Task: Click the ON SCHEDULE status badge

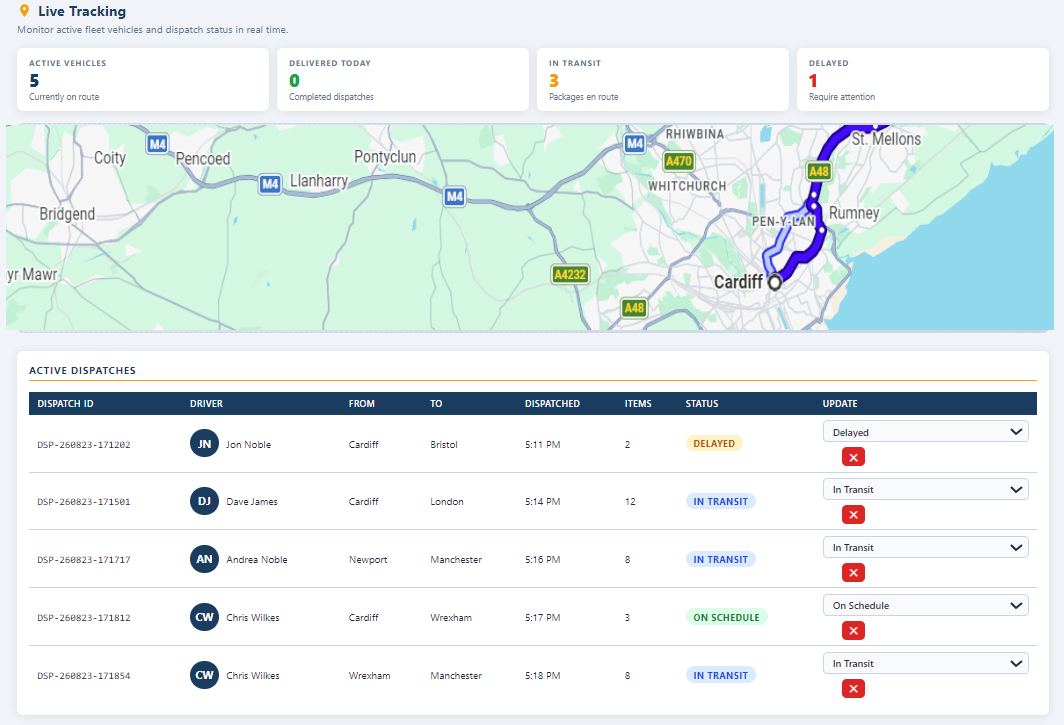Action: 726,617
